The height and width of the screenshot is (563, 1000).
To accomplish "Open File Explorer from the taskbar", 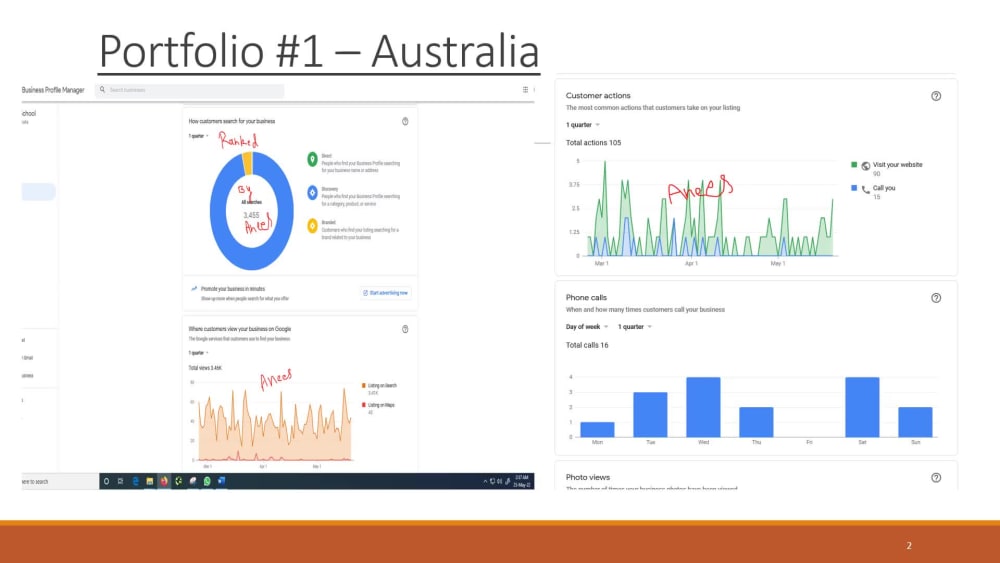I will pyautogui.click(x=149, y=481).
